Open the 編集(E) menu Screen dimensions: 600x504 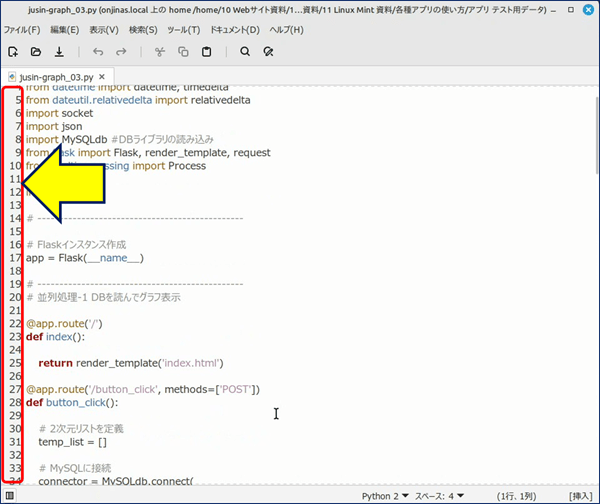(65, 30)
